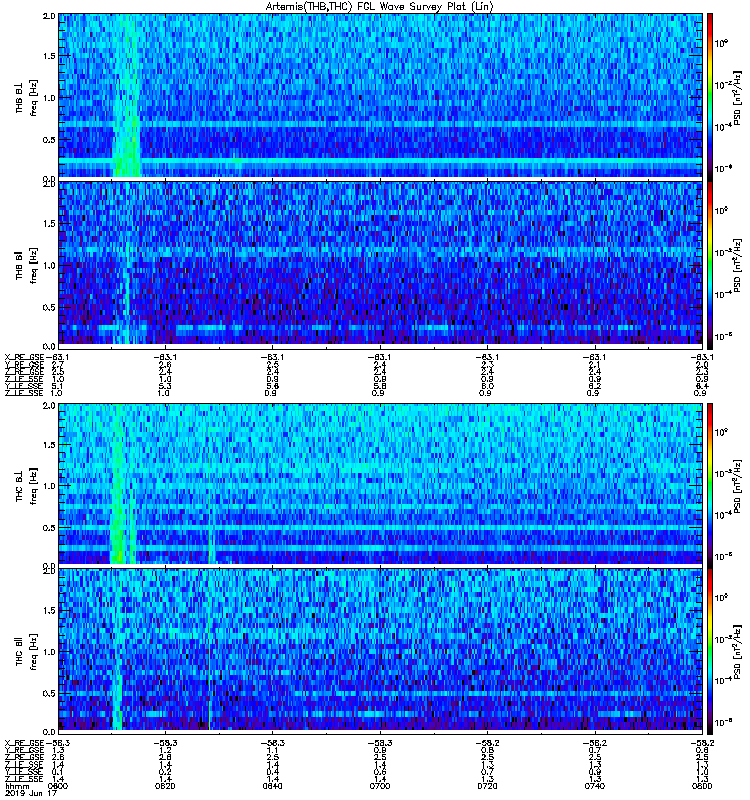The width and height of the screenshot is (750, 800).
Task: Click PSD [nT²/Hz] label of topmost color bar
Action: [737, 98]
